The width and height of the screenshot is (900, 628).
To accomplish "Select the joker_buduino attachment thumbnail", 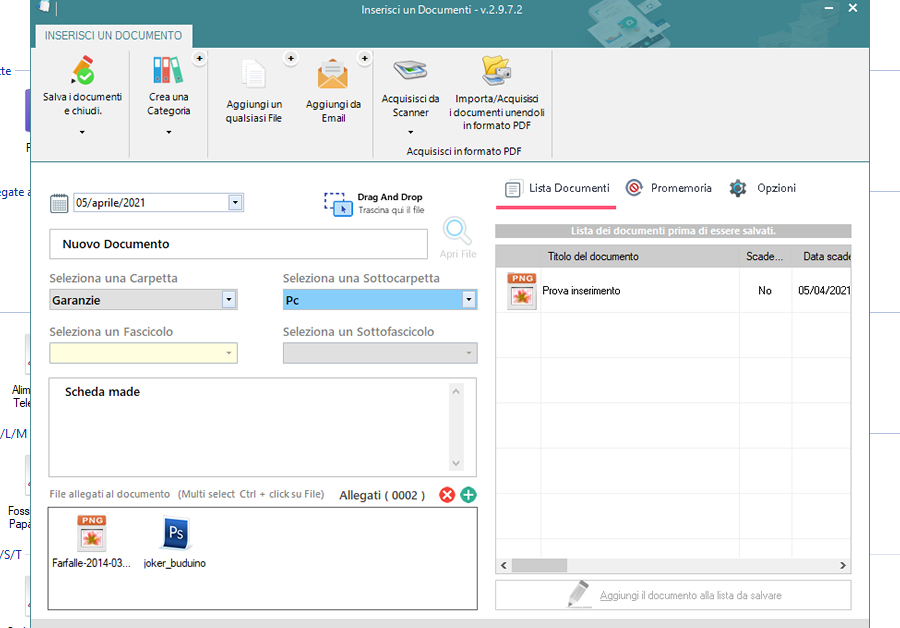I will [174, 535].
